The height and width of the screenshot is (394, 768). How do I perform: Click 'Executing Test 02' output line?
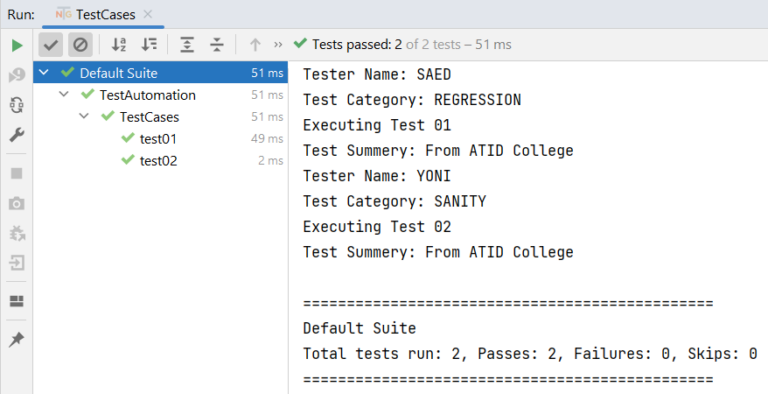pos(377,226)
